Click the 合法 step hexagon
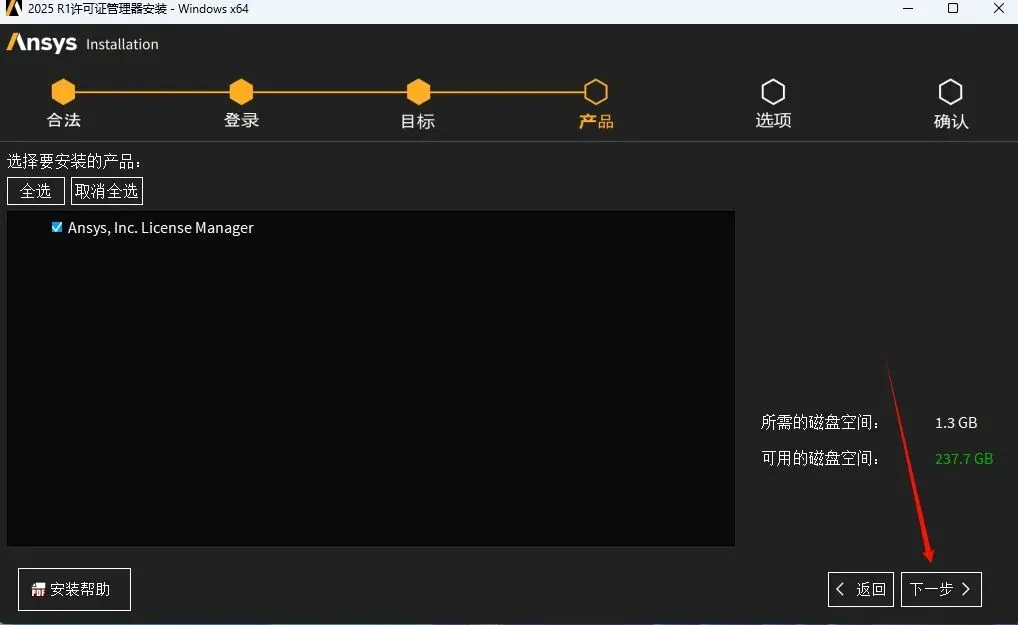This screenshot has width=1018, height=625. pos(64,92)
